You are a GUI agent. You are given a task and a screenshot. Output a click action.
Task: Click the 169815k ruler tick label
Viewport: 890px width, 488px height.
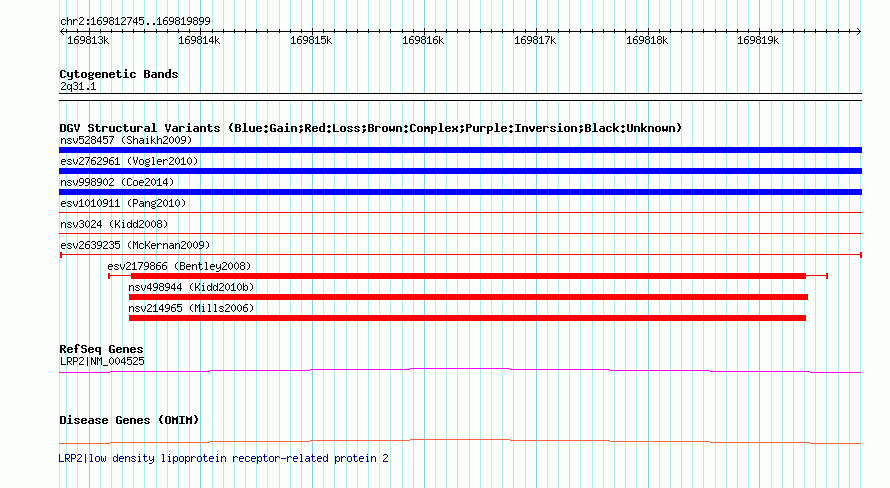pyautogui.click(x=311, y=41)
